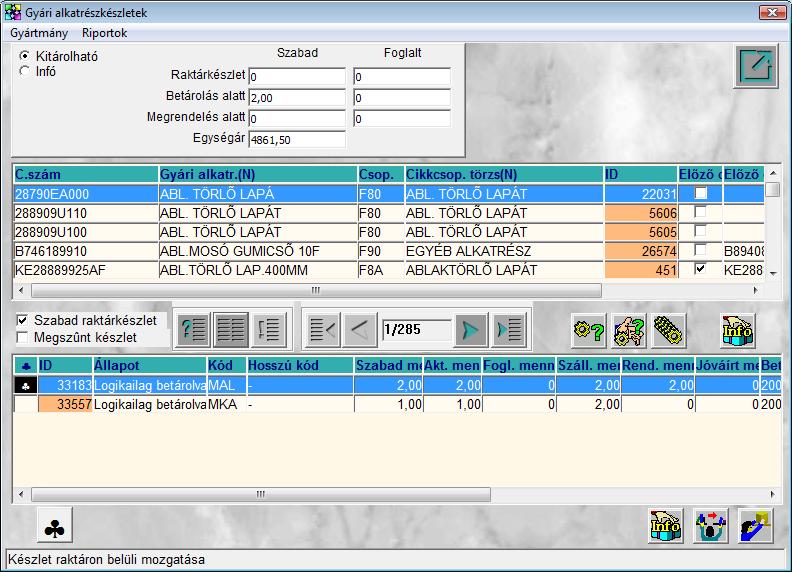Image resolution: width=792 pixels, height=572 pixels.
Task: Click Cikkcsop. törzs(N) column header
Action: click(x=504, y=174)
